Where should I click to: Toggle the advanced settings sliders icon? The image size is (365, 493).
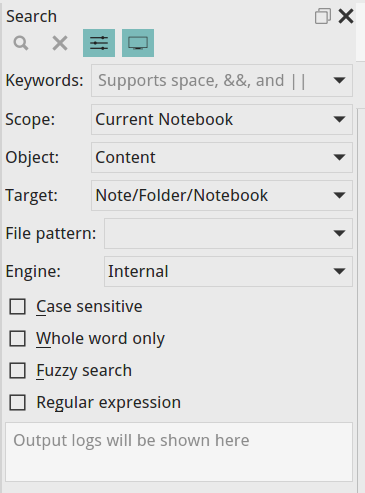[99, 43]
